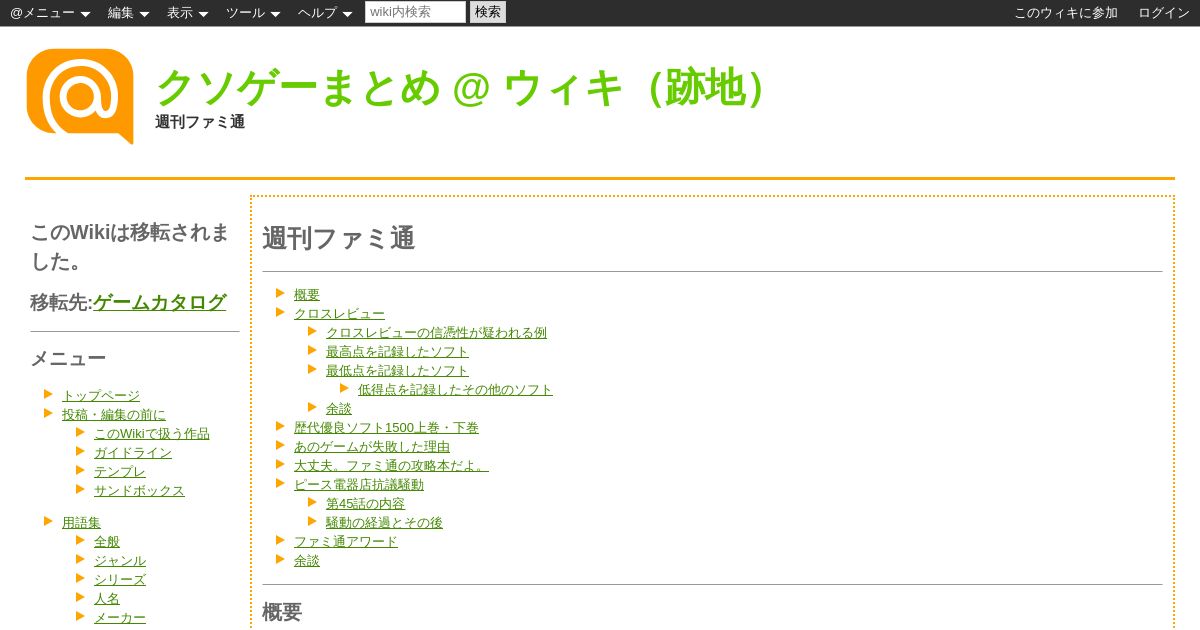Follow the ゲームカタログ relocation link
This screenshot has width=1200, height=630.
159,302
